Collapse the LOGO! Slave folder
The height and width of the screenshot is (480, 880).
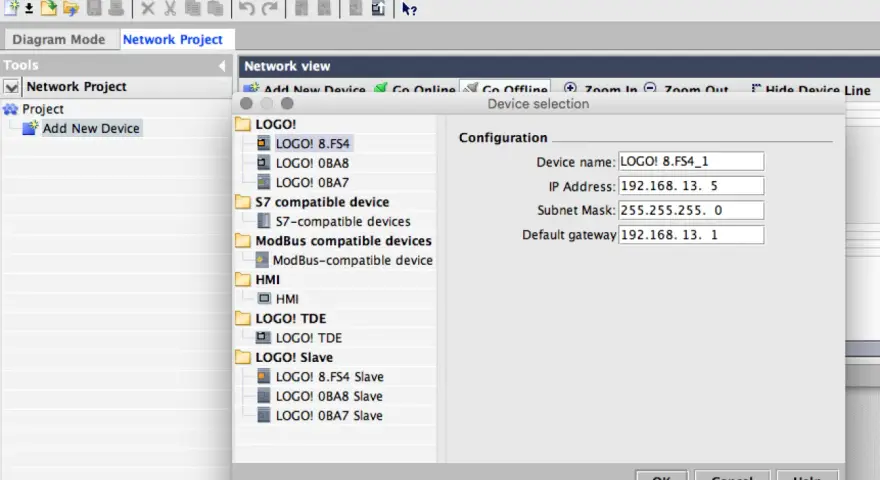[243, 357]
